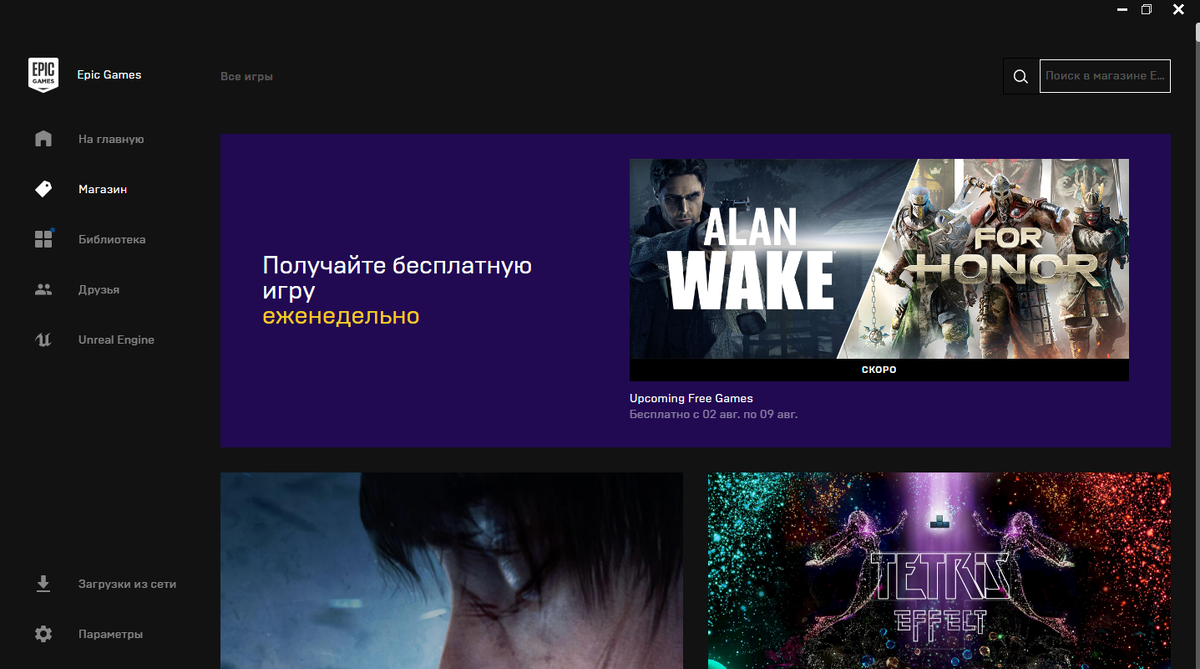Screen dimensions: 1200x669
Task: Go to На главную in the sidebar
Action: pyautogui.click(x=111, y=139)
